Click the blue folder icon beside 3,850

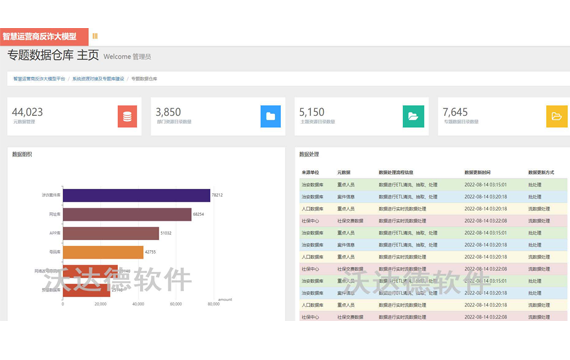point(270,116)
